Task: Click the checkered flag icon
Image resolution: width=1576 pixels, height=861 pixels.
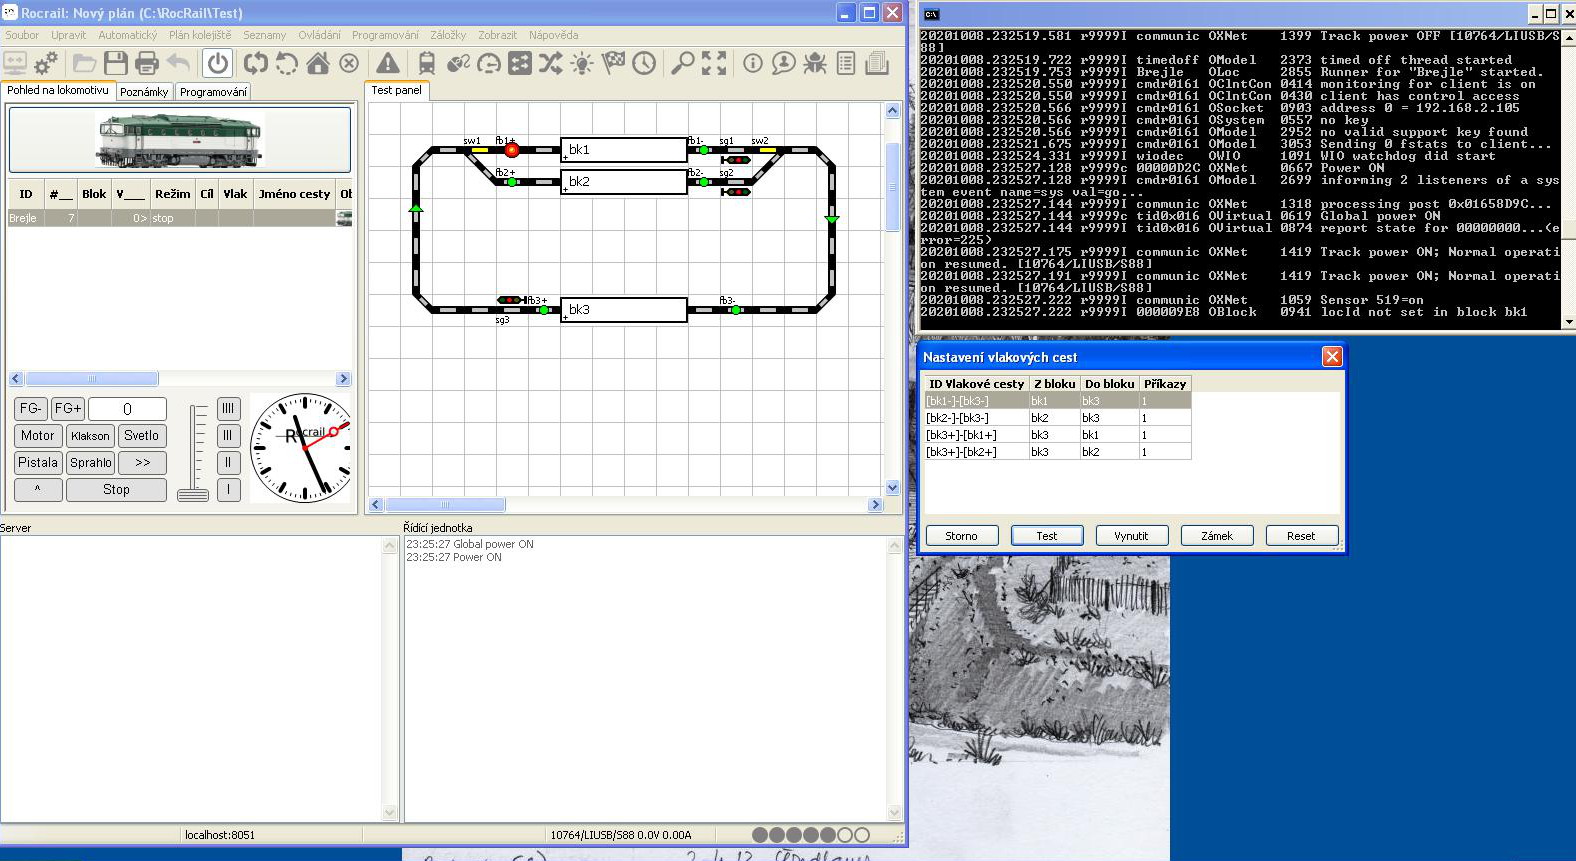Action: point(613,64)
